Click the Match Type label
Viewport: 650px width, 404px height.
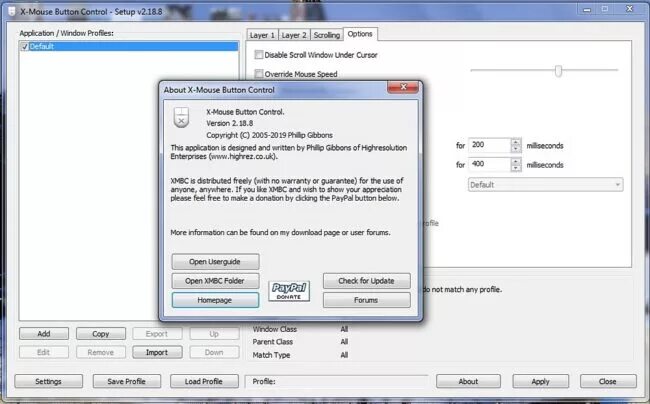[272, 355]
